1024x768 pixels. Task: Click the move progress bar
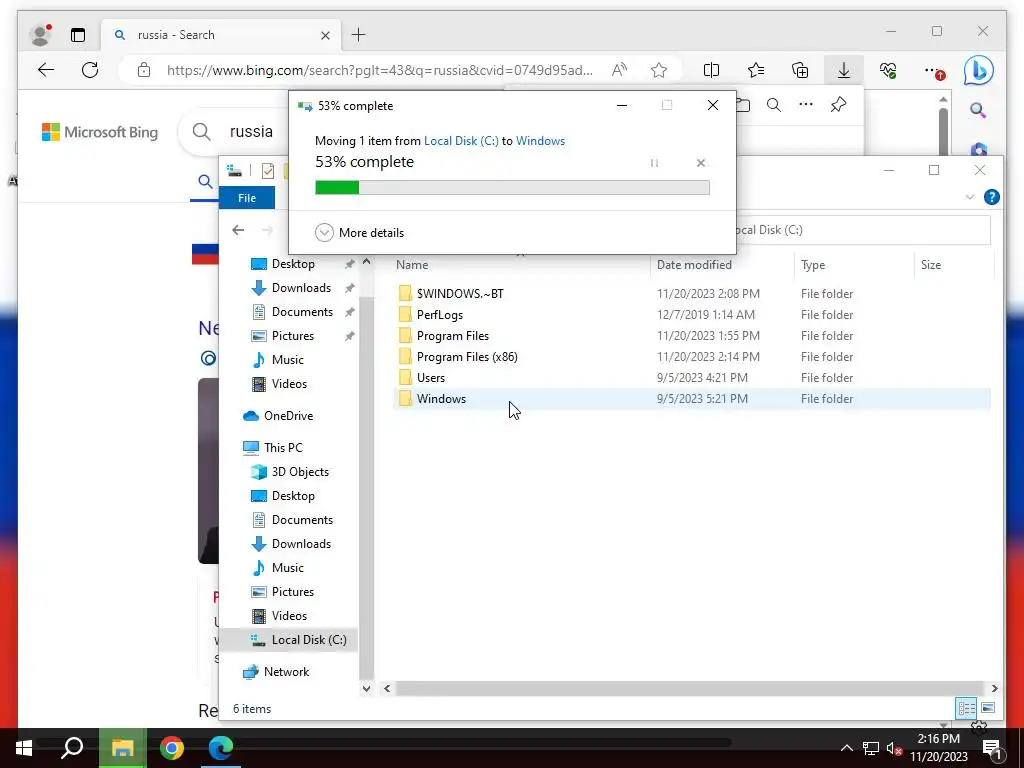(x=512, y=188)
